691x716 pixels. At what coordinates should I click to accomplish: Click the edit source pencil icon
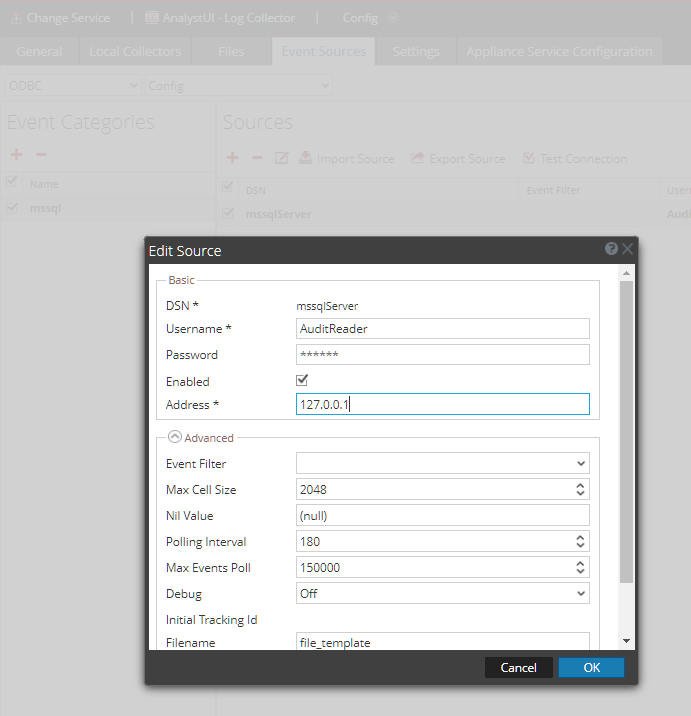point(282,158)
